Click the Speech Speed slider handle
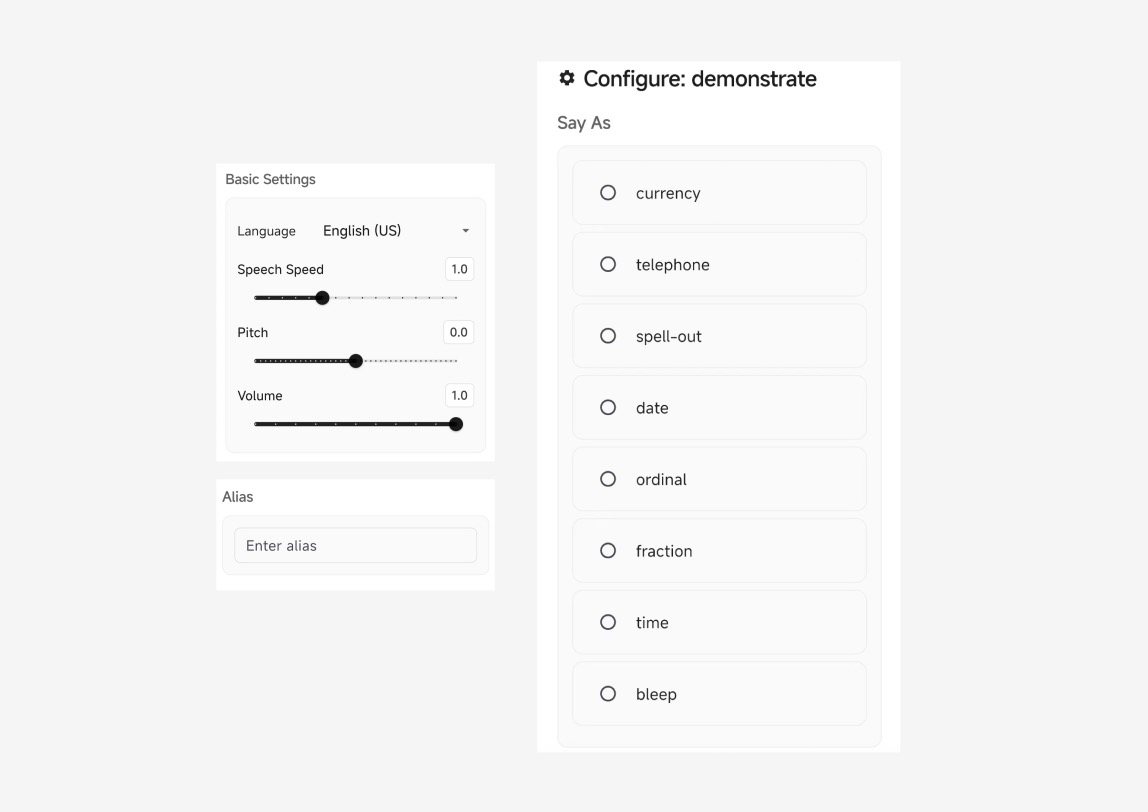This screenshot has height=812, width=1148. 322,298
